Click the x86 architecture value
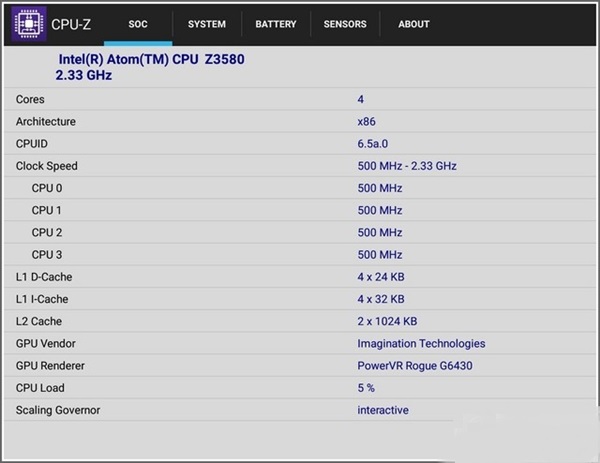The image size is (600, 463). 366,122
